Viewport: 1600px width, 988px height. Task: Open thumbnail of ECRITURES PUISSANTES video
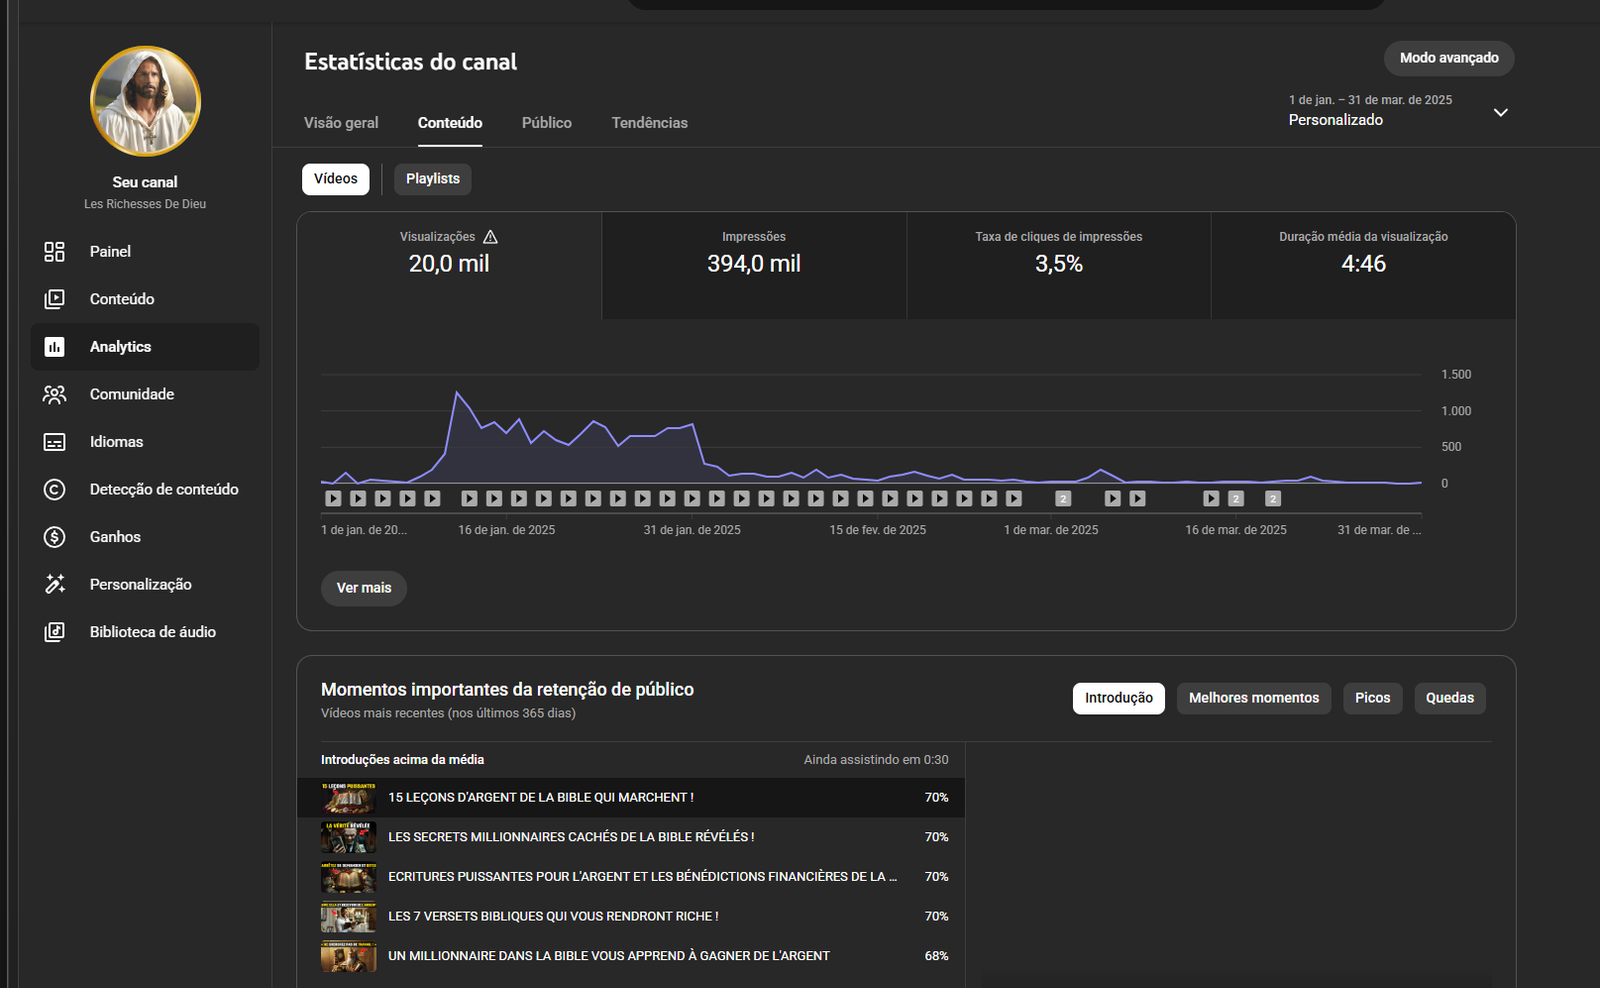click(x=348, y=877)
